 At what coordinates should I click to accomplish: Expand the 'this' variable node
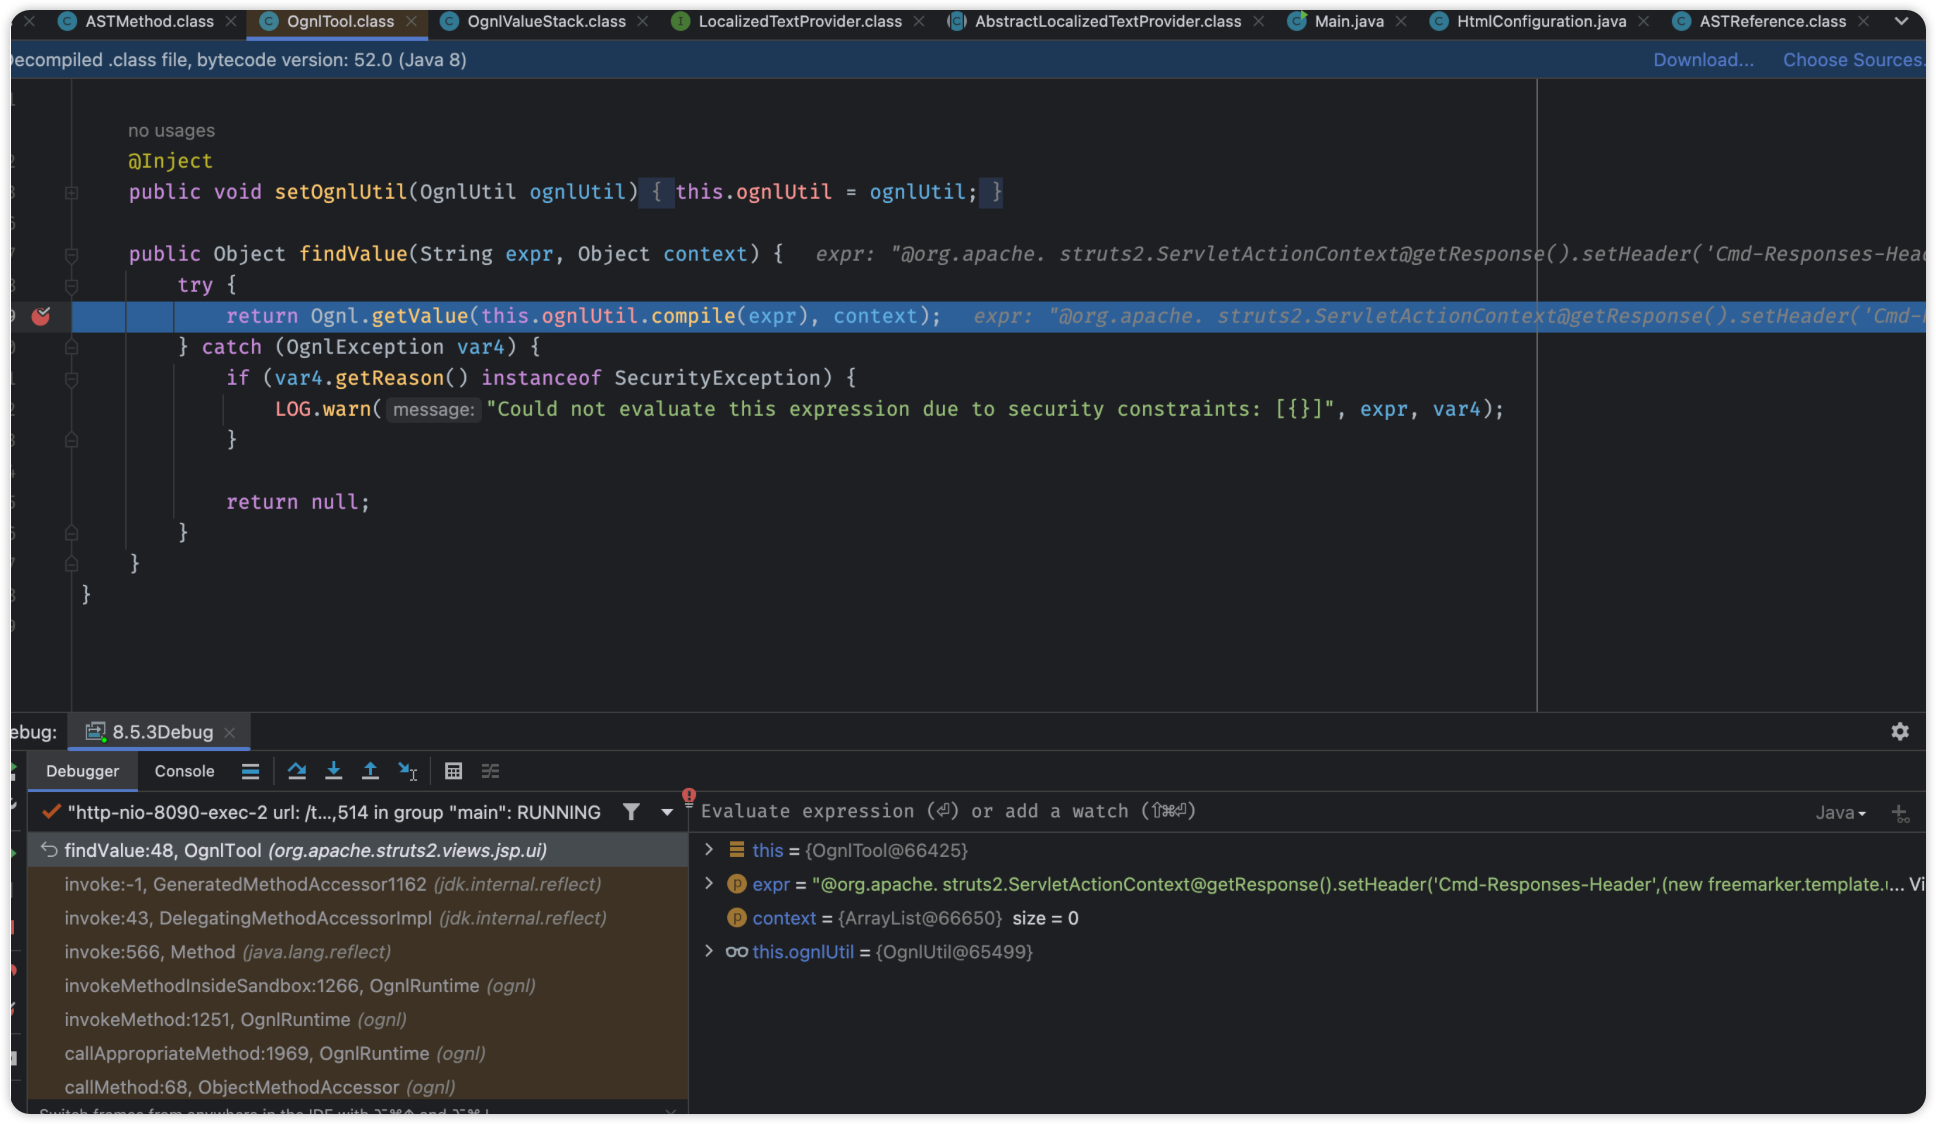click(709, 850)
